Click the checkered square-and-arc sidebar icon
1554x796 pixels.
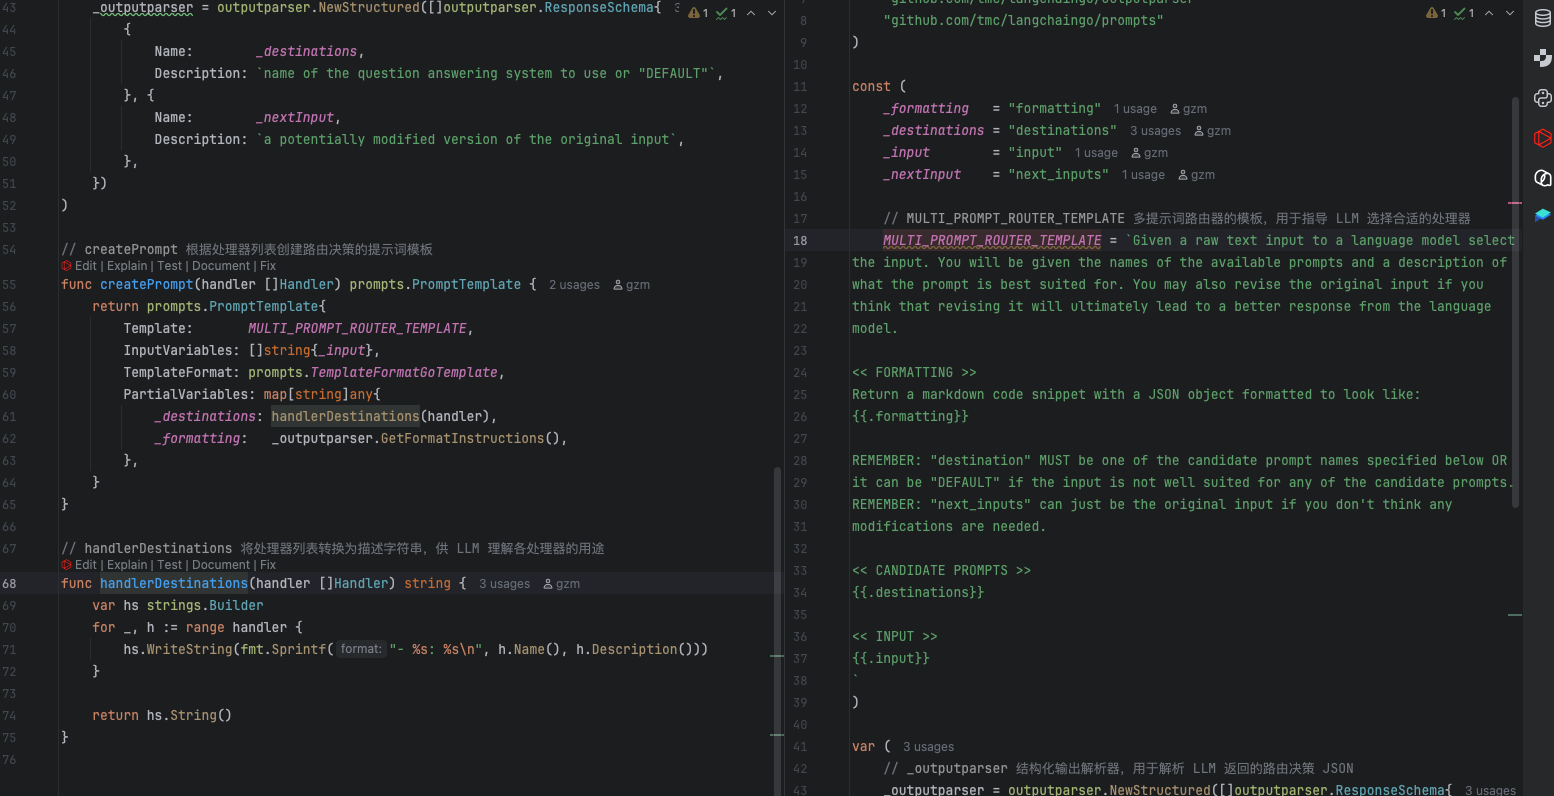pos(1542,58)
